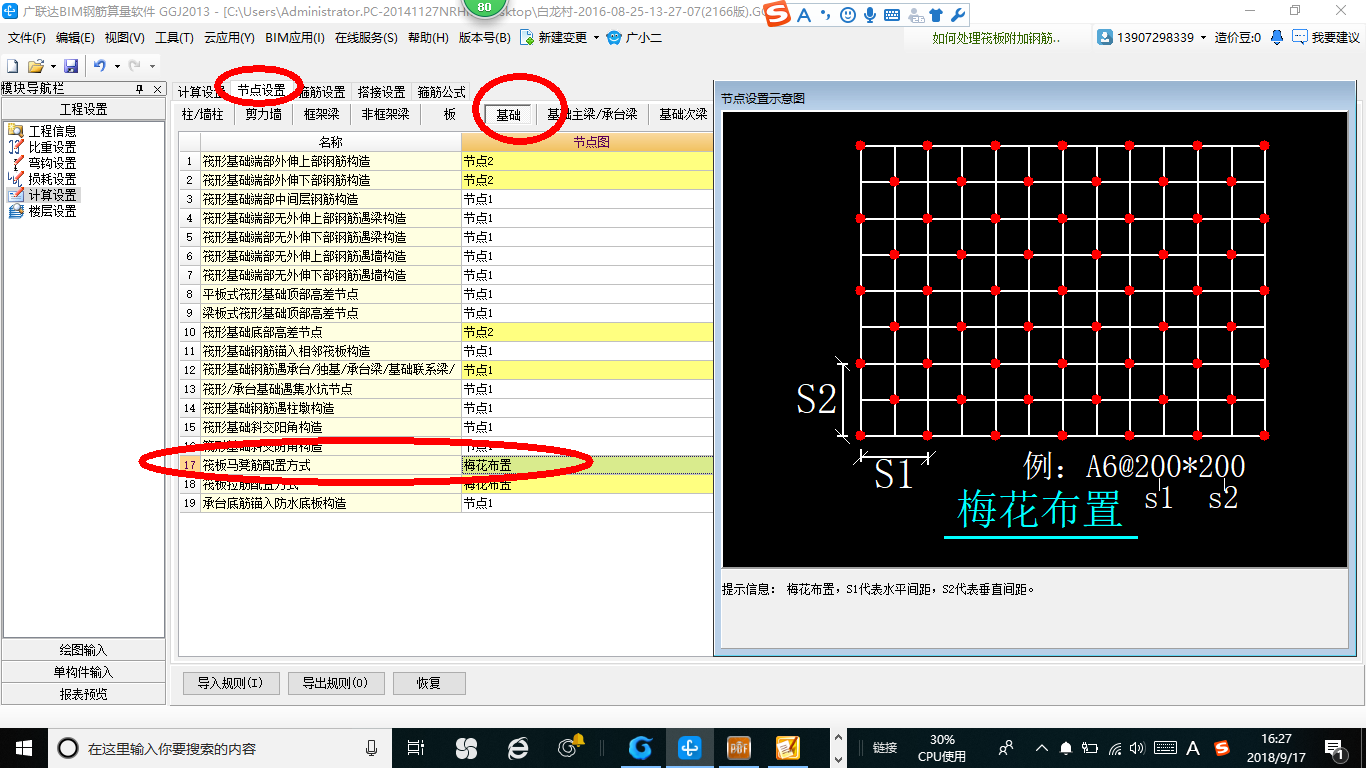Click the 绘图输入 module button
Image resolution: width=1366 pixels, height=768 pixels.
[83, 650]
